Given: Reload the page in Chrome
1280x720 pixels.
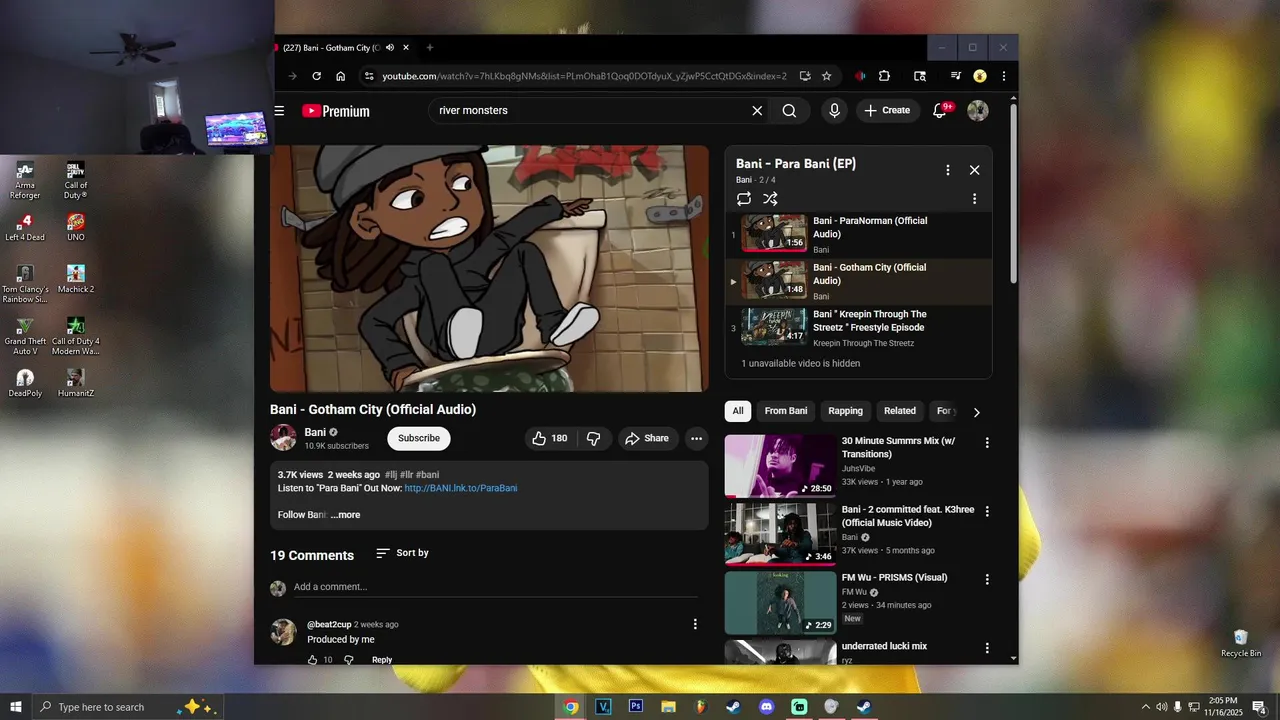Looking at the screenshot, I should (x=316, y=76).
